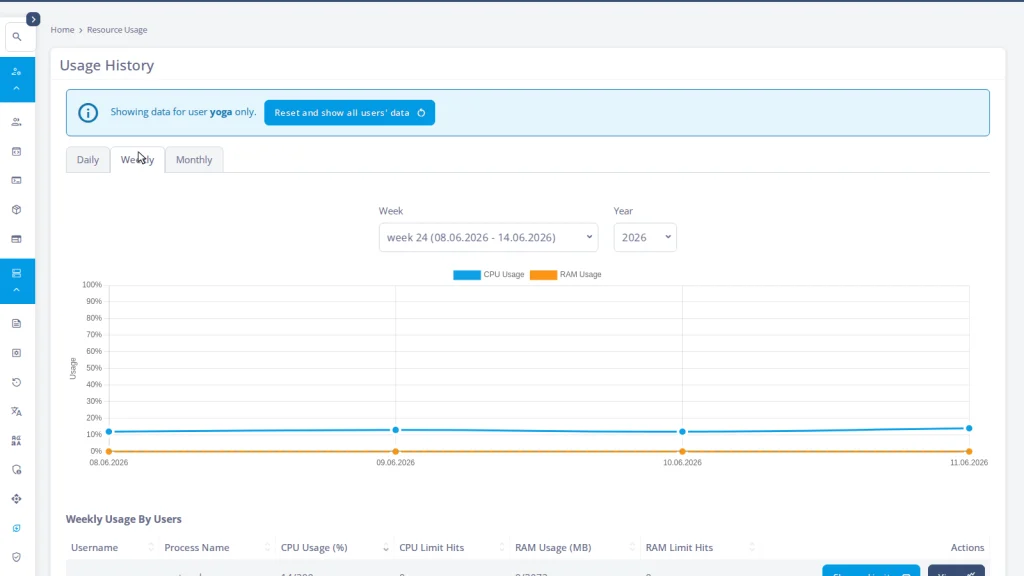Click Resource Usage breadcrumb
This screenshot has width=1024, height=576.
(x=117, y=29)
